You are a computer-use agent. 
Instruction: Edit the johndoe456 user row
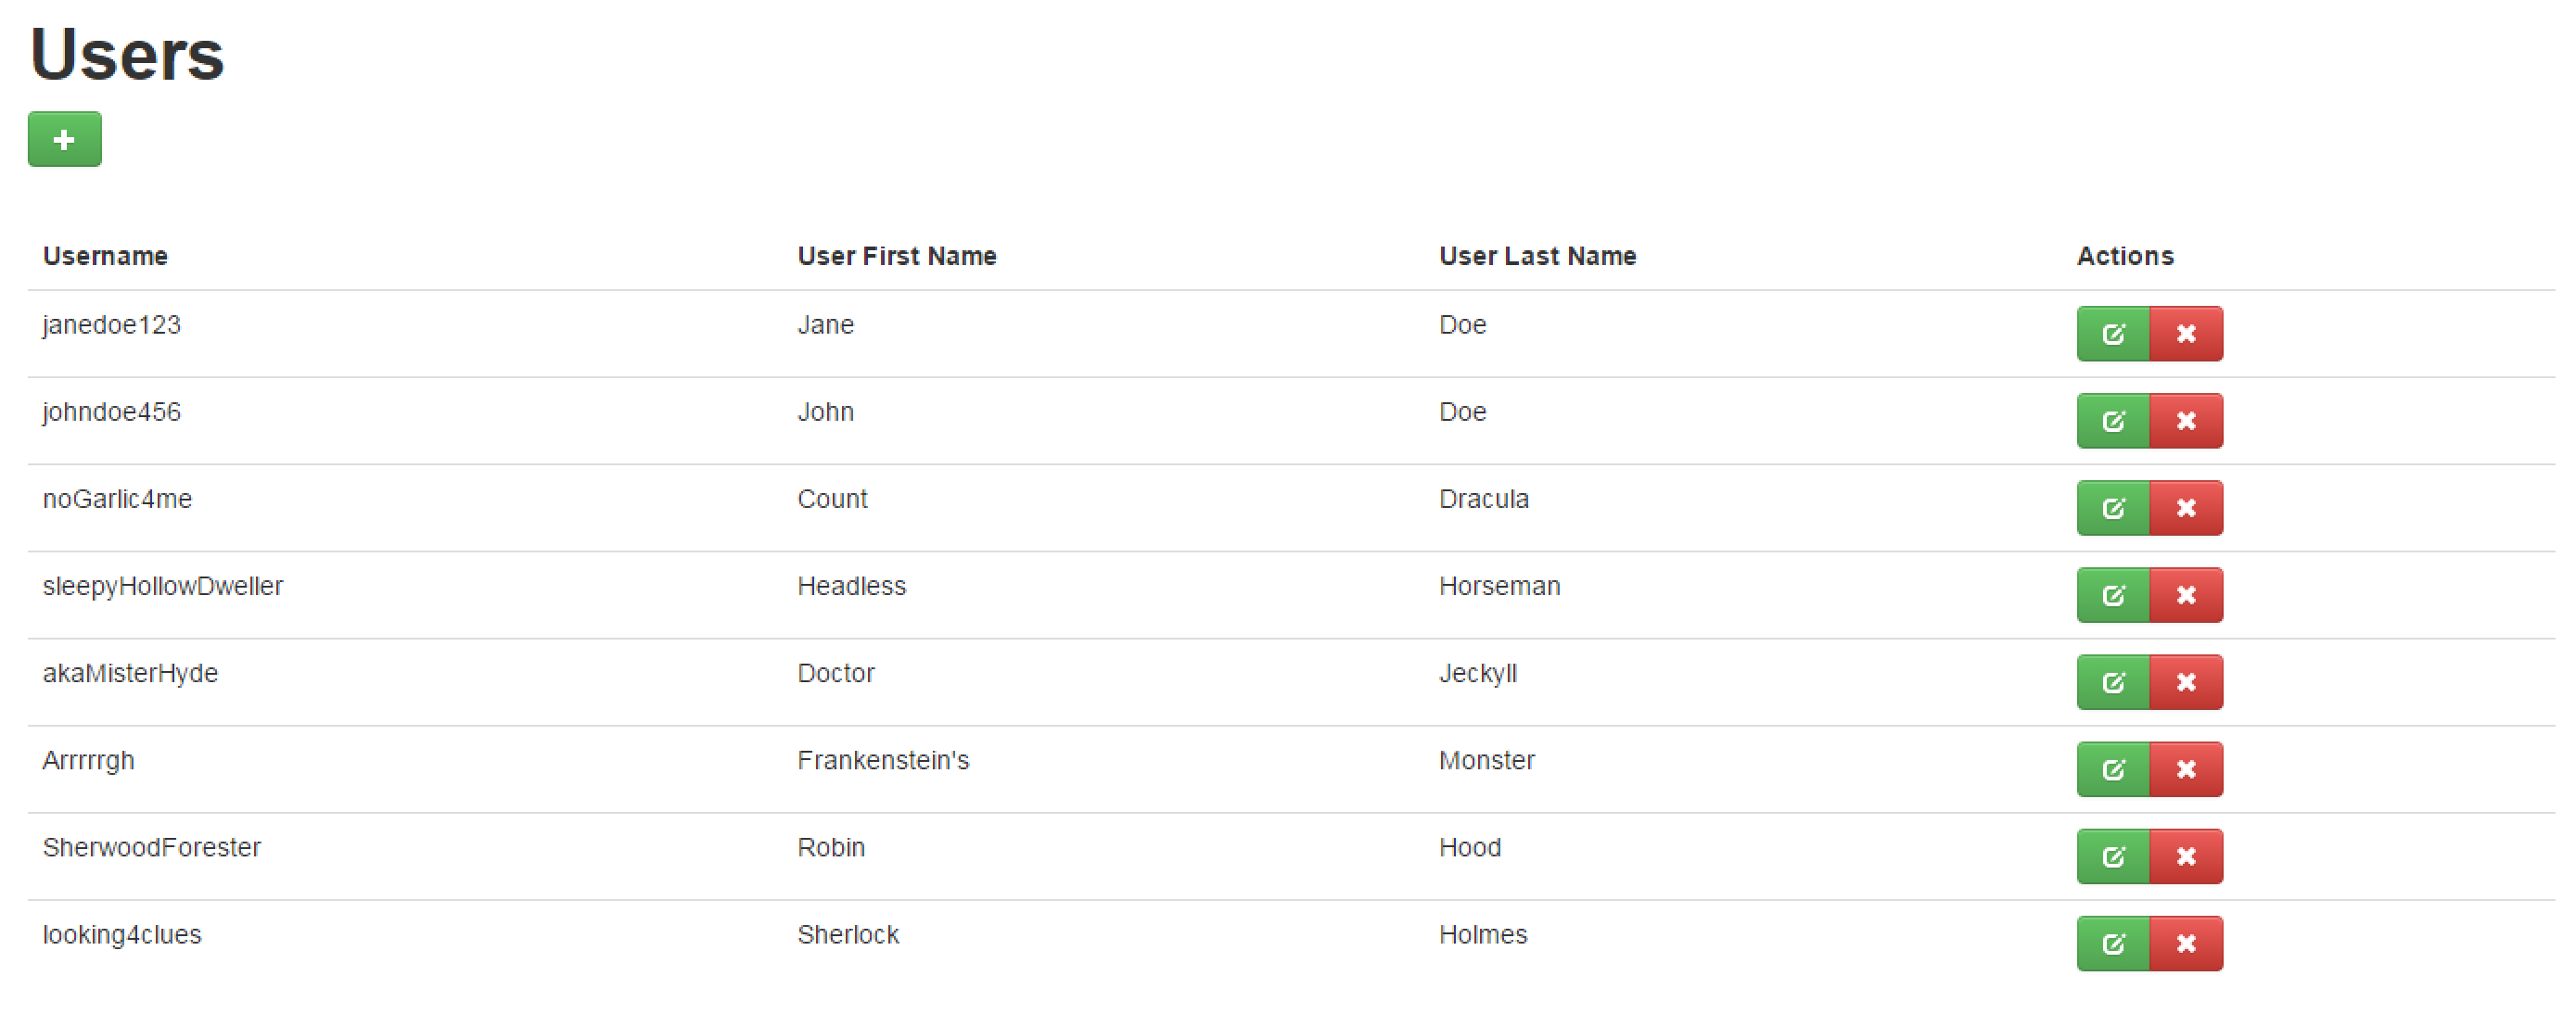[2113, 421]
